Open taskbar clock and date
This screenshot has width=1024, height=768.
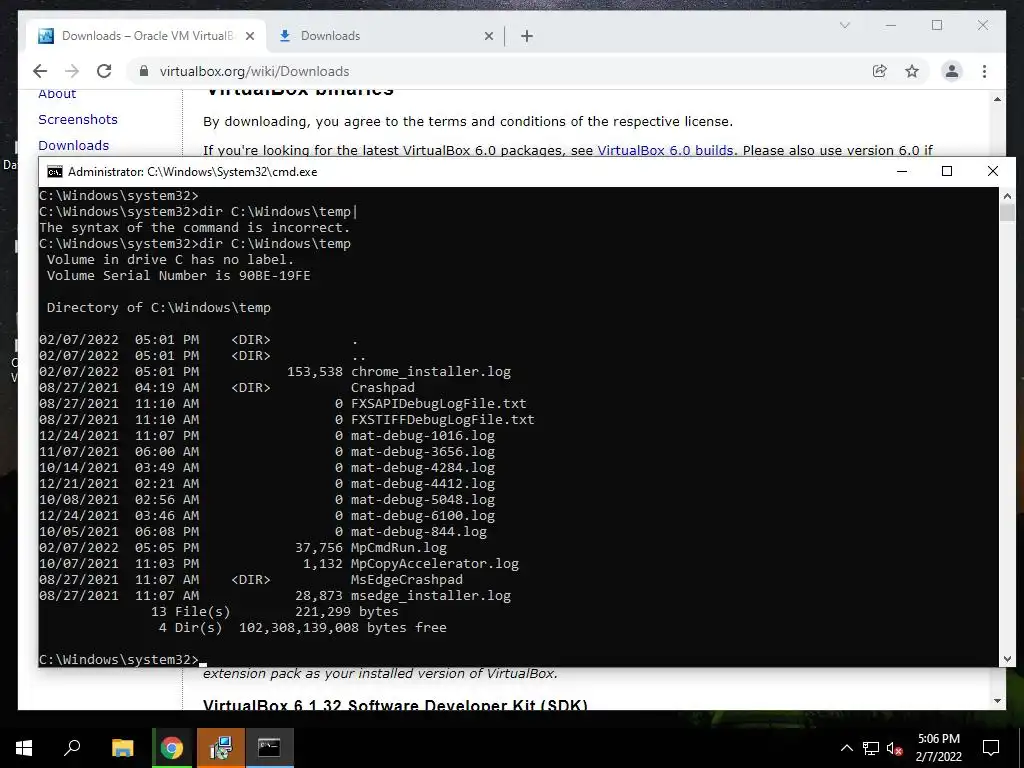click(938, 748)
